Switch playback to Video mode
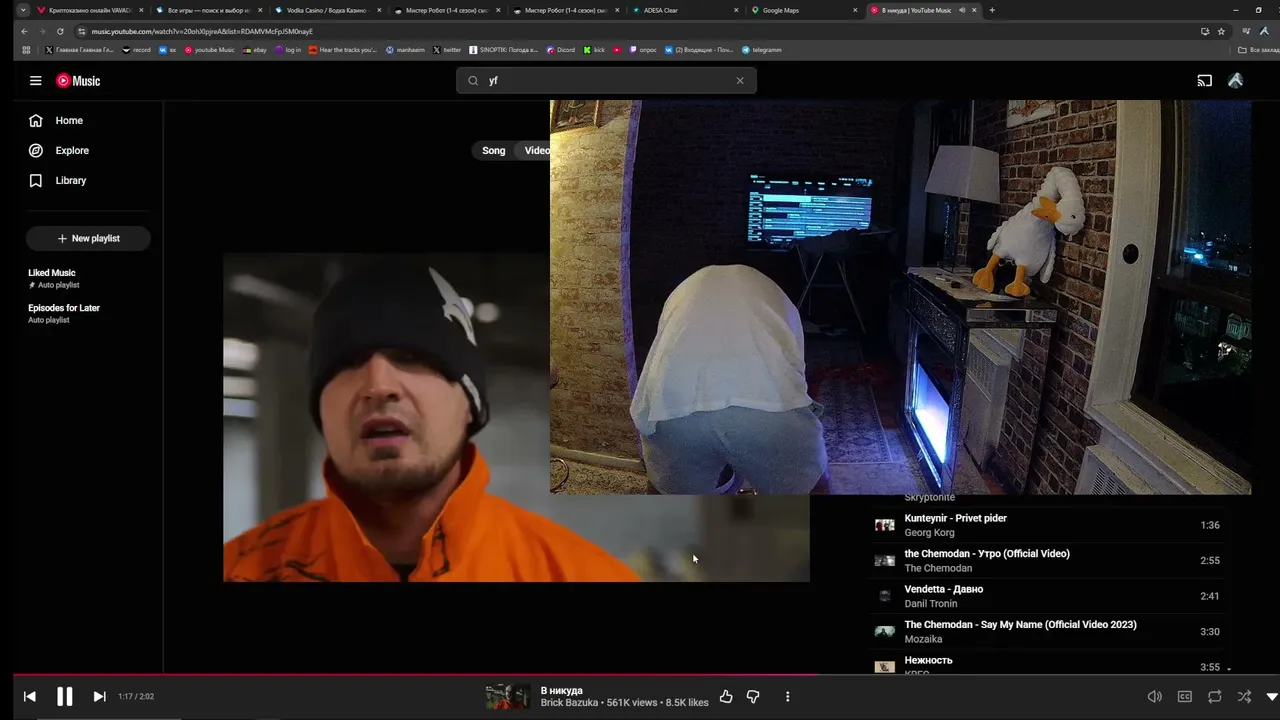1280x720 pixels. point(536,151)
